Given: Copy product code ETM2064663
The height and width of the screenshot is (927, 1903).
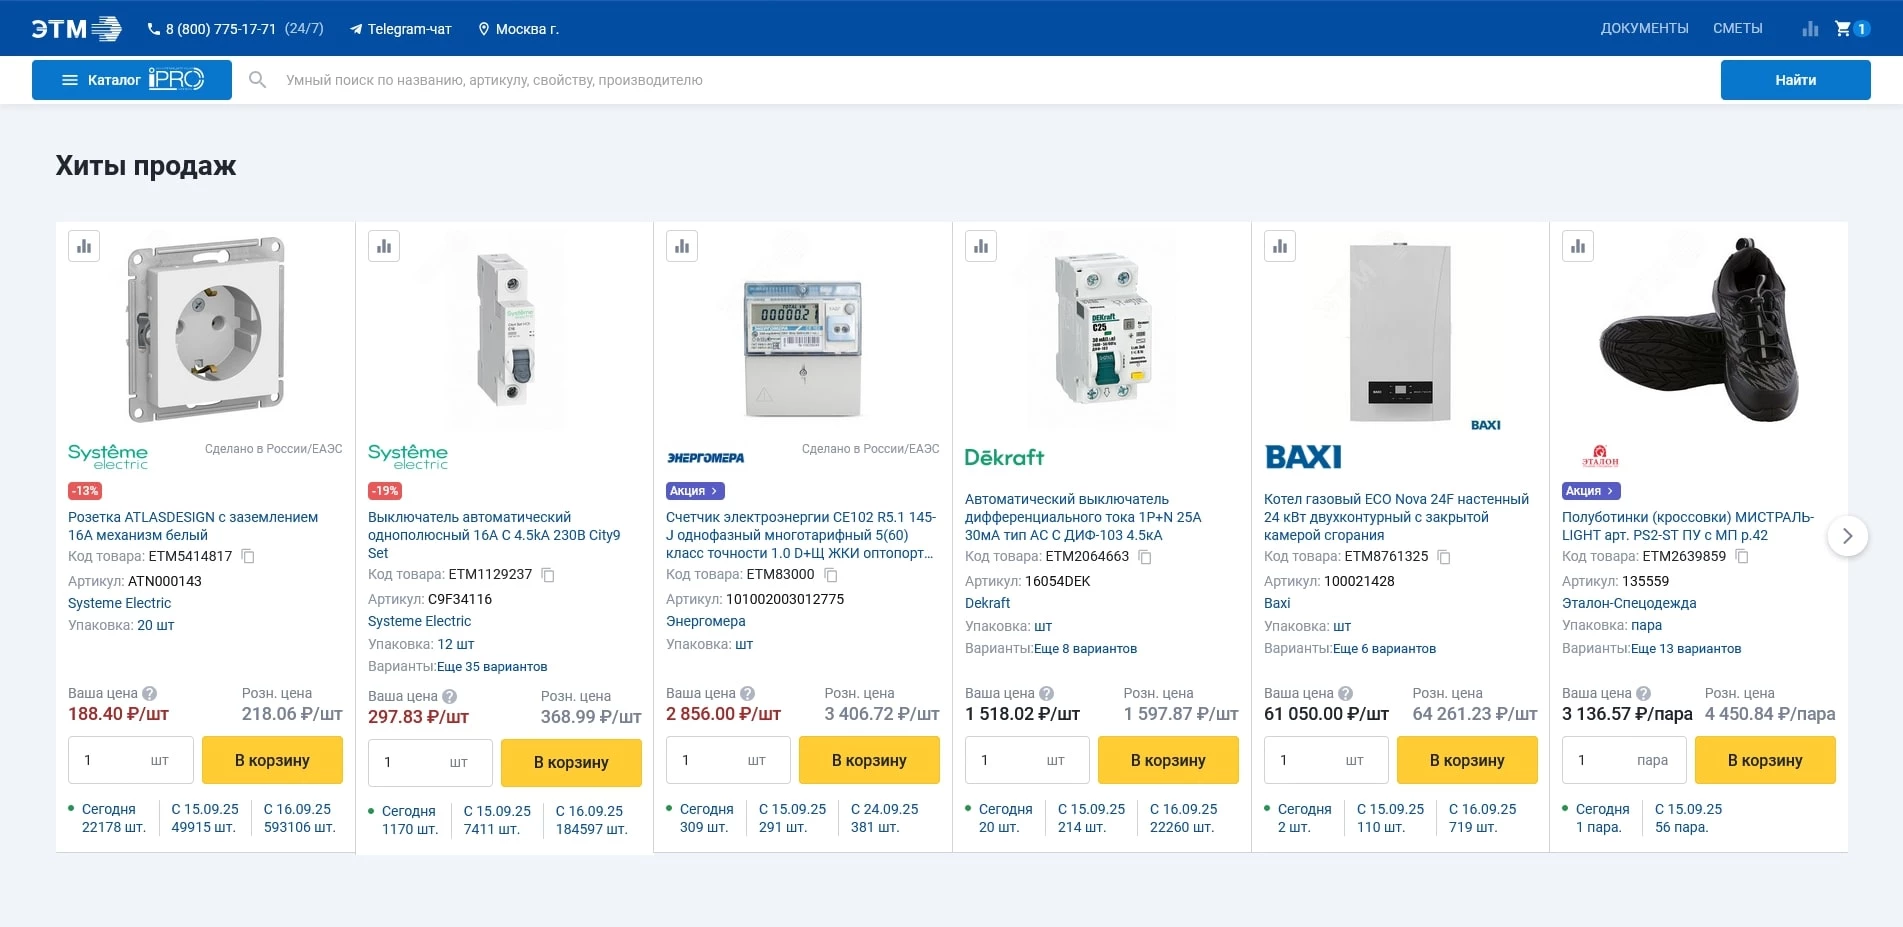Looking at the screenshot, I should pos(1146,557).
